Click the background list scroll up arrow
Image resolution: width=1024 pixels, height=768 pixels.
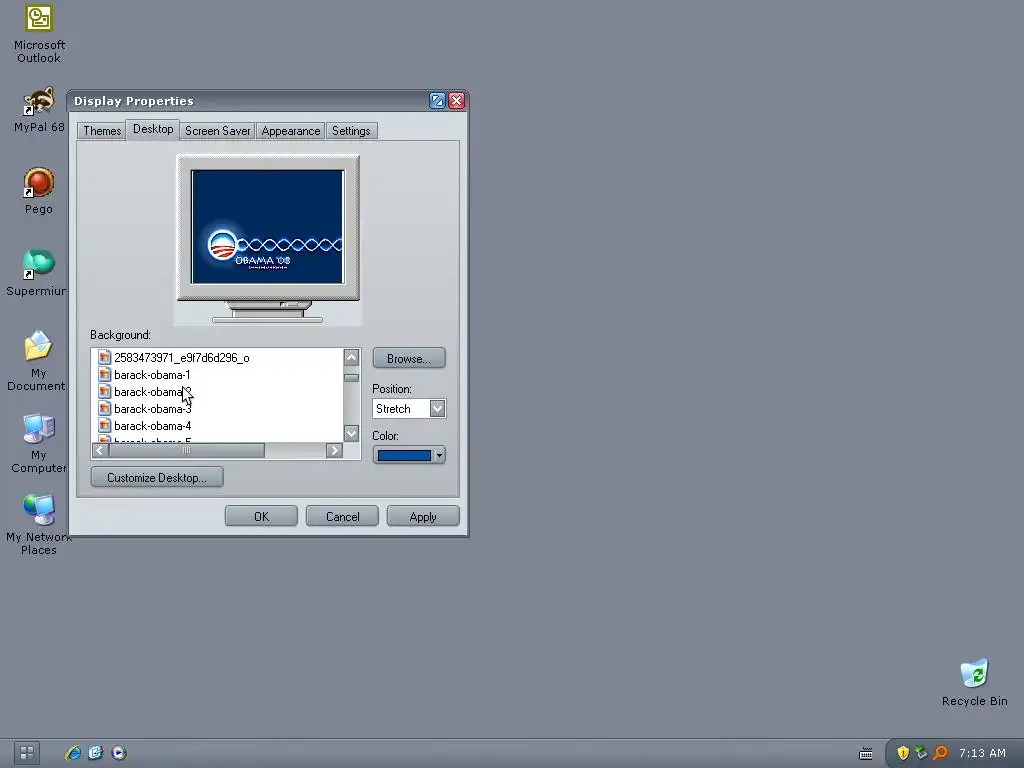click(351, 357)
